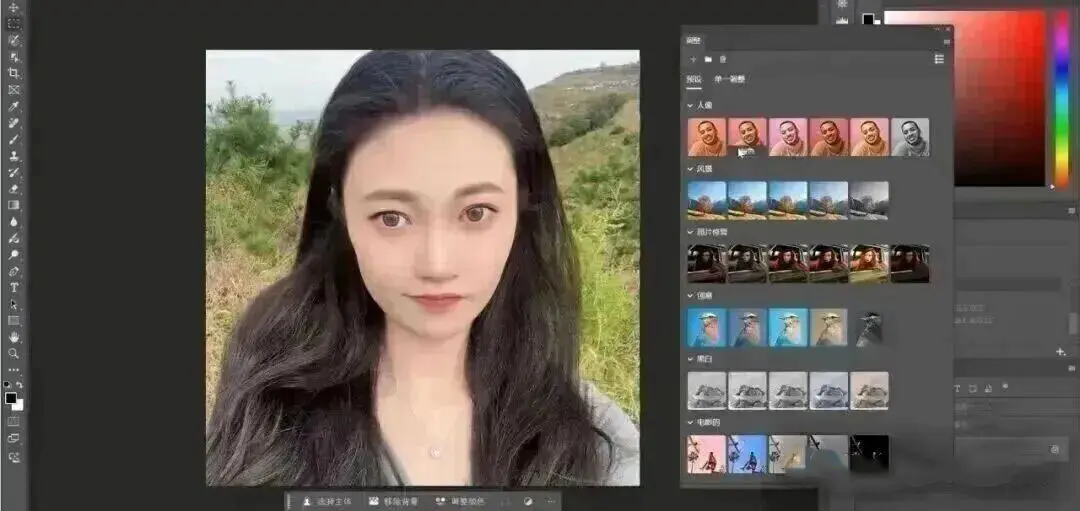Image resolution: width=1080 pixels, height=511 pixels.
Task: Toggle list view icon in Adjustments panel
Action: coord(939,60)
